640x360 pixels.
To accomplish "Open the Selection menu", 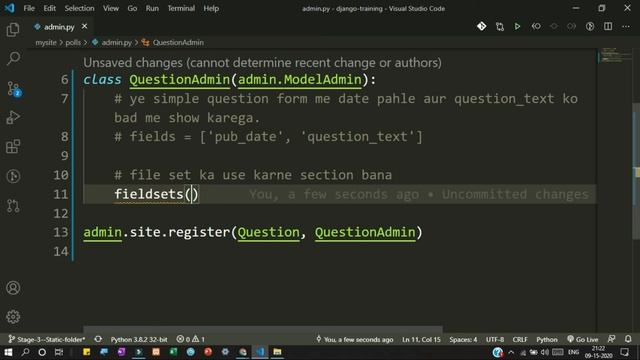I will click(x=79, y=8).
